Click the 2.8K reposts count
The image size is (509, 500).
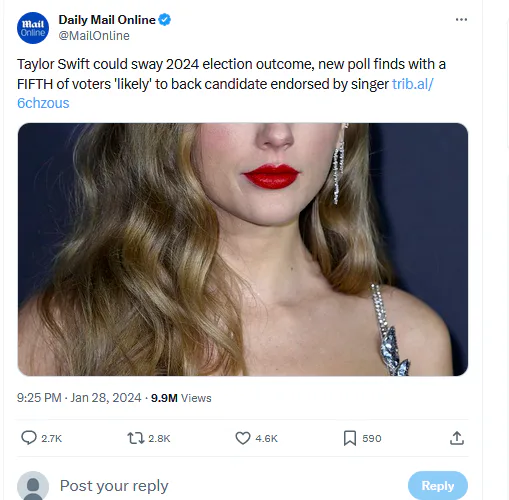[159, 438]
